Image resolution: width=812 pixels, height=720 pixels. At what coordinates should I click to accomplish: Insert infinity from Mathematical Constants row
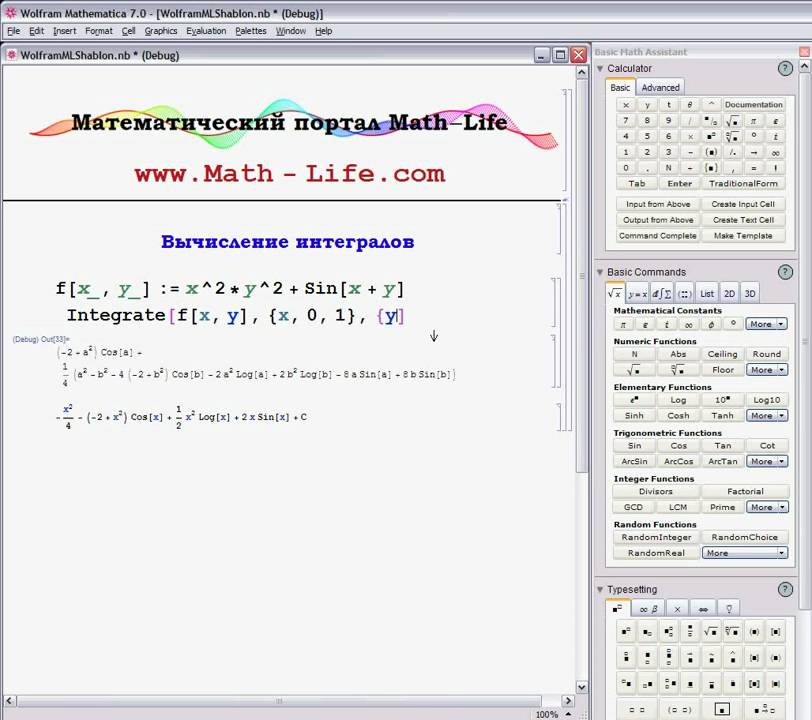[x=689, y=324]
